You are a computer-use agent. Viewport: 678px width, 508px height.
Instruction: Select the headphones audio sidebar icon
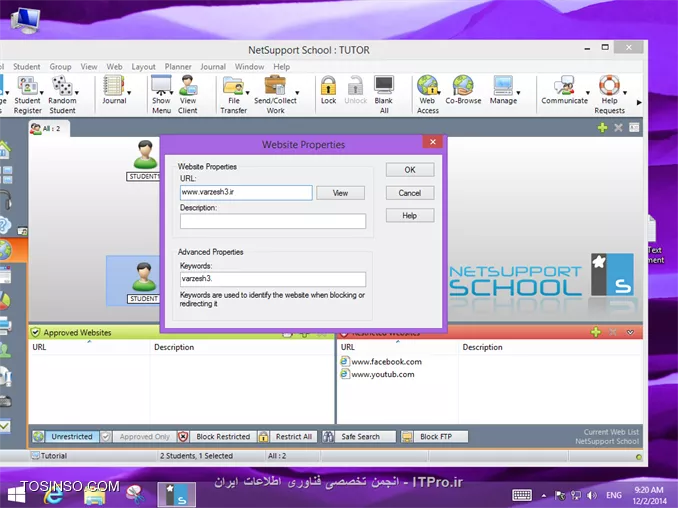[5, 200]
